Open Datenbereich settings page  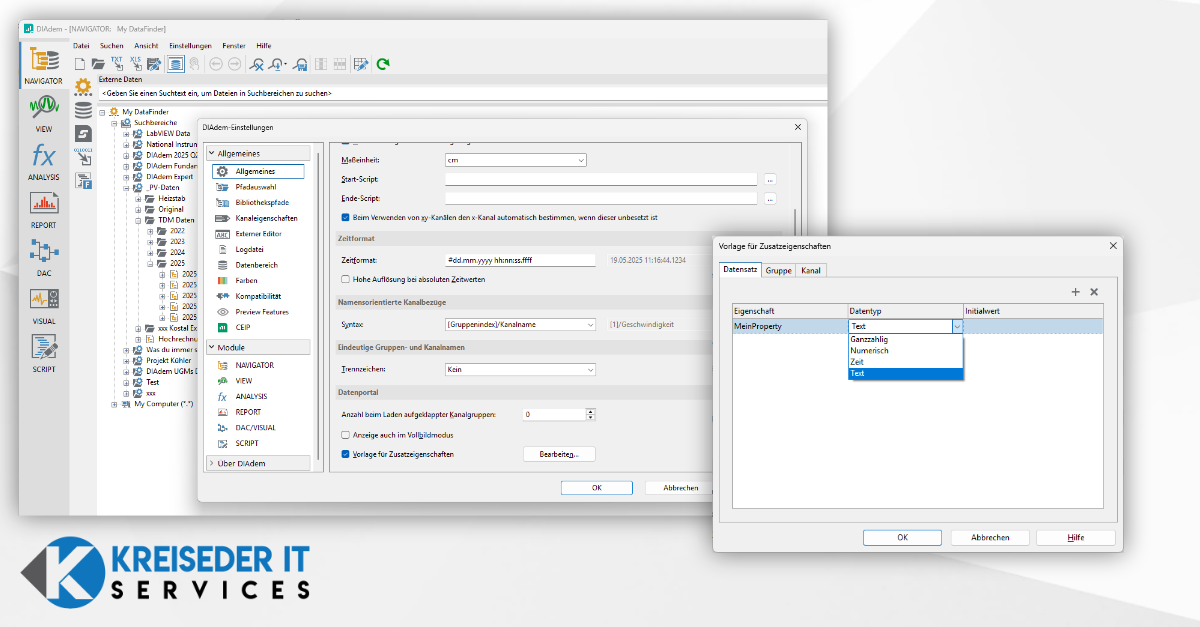256,265
